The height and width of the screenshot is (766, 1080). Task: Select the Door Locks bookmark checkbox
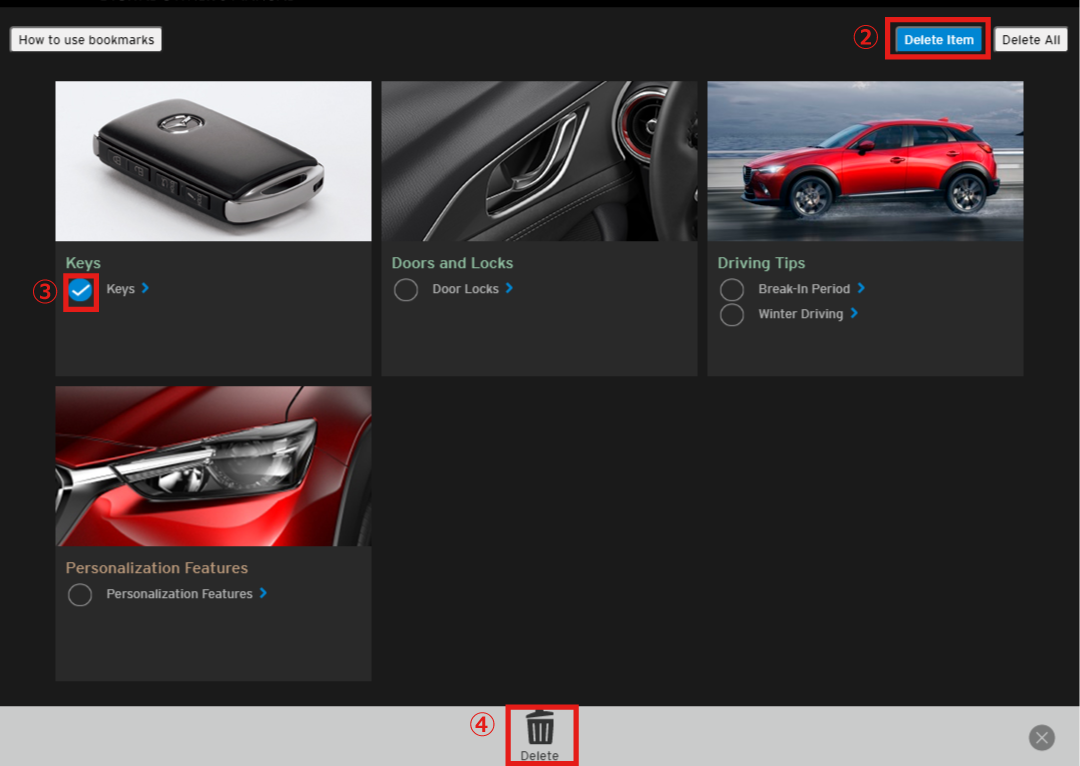pos(406,290)
